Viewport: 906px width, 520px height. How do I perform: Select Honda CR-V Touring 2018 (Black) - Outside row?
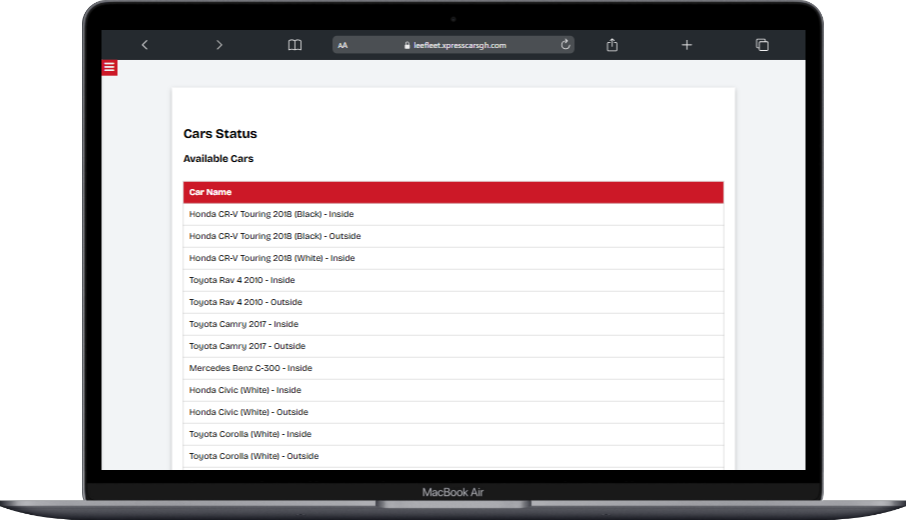(x=453, y=236)
